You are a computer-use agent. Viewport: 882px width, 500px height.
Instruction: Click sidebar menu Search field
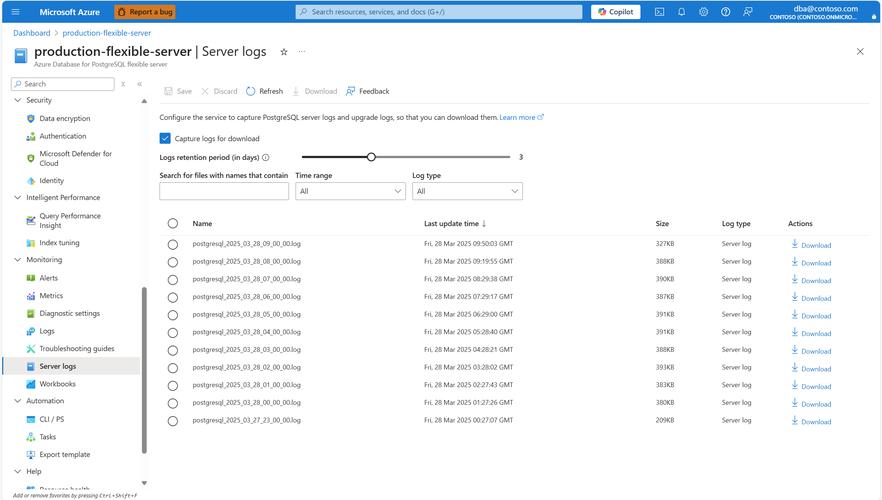pyautogui.click(x=62, y=84)
